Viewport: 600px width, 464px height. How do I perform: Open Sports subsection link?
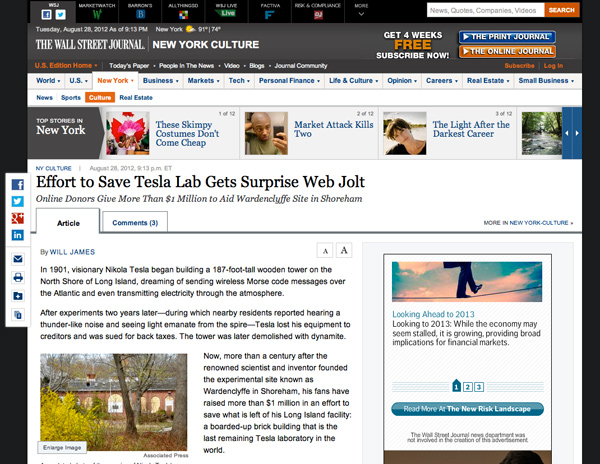point(71,98)
